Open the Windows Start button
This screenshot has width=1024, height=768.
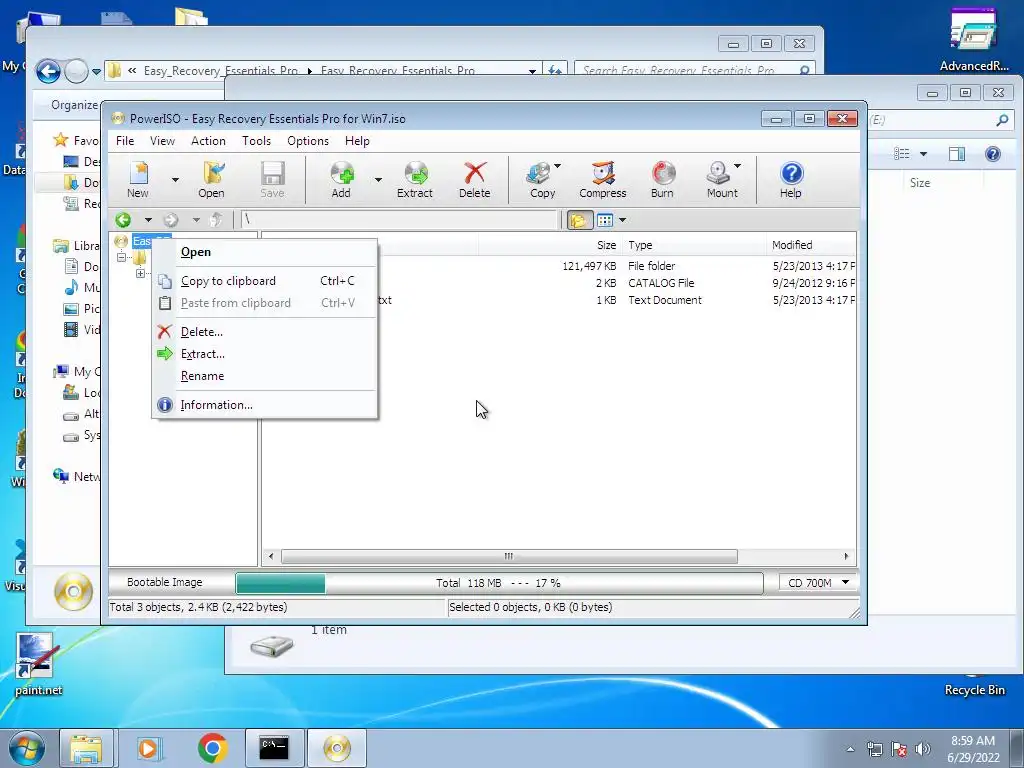click(27, 748)
